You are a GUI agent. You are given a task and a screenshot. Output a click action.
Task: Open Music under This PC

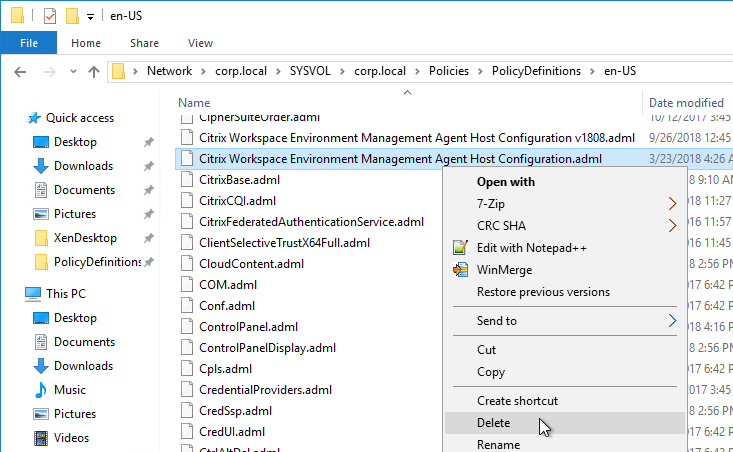(x=70, y=390)
